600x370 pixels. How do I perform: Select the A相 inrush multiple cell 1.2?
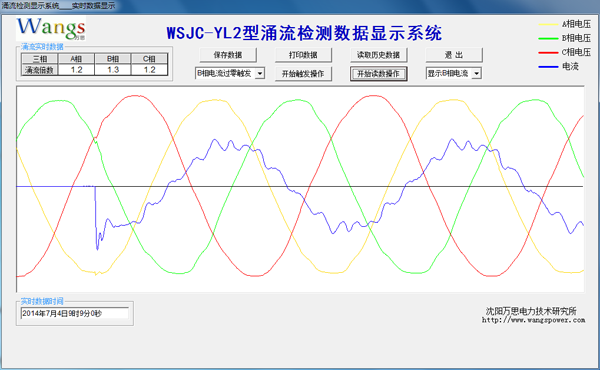(x=77, y=70)
